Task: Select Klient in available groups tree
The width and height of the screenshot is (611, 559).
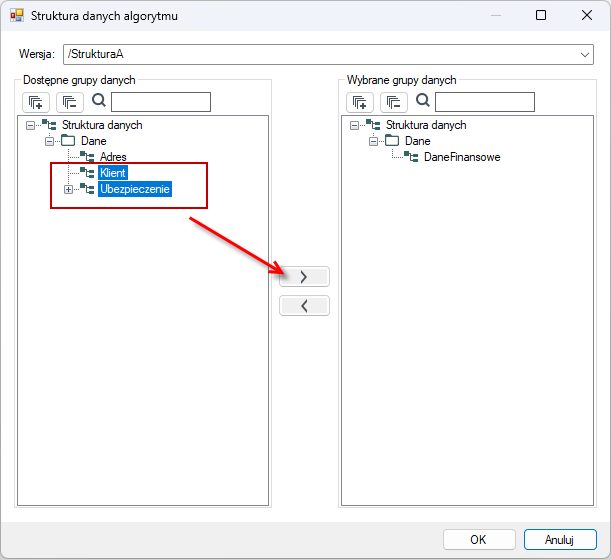Action: tap(113, 173)
